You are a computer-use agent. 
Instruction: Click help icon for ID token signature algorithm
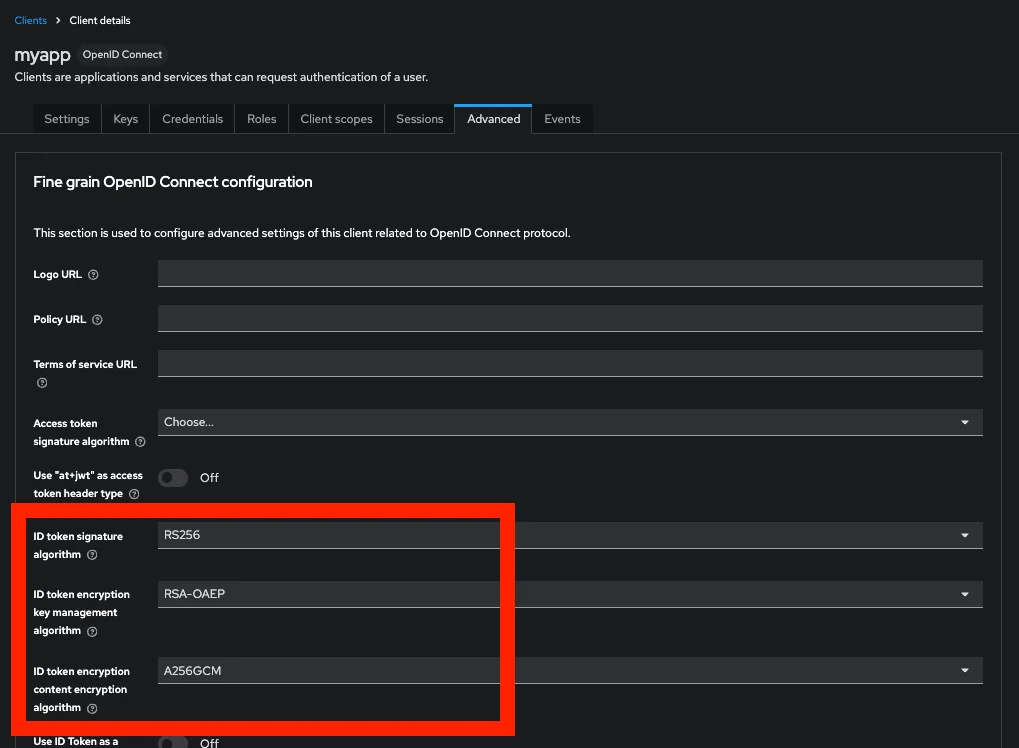92,555
